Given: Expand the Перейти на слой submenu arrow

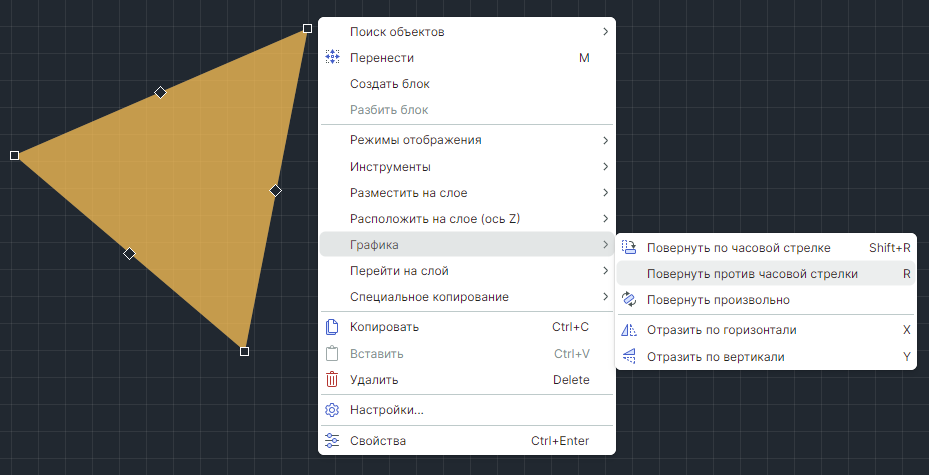Looking at the screenshot, I should click(605, 271).
